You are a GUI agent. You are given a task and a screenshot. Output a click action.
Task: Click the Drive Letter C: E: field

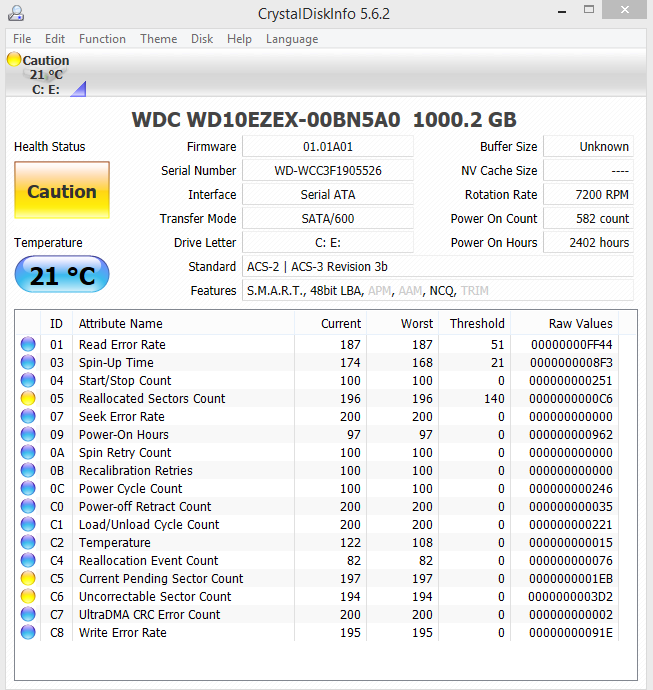tap(328, 242)
